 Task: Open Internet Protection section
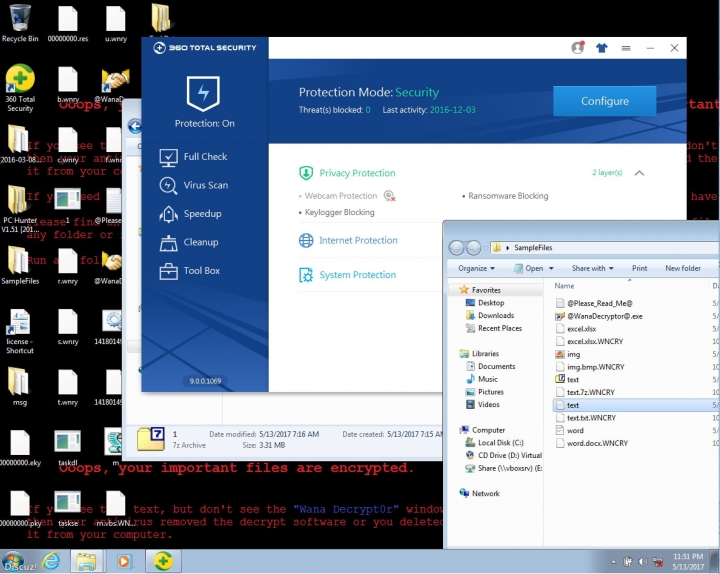tap(358, 241)
